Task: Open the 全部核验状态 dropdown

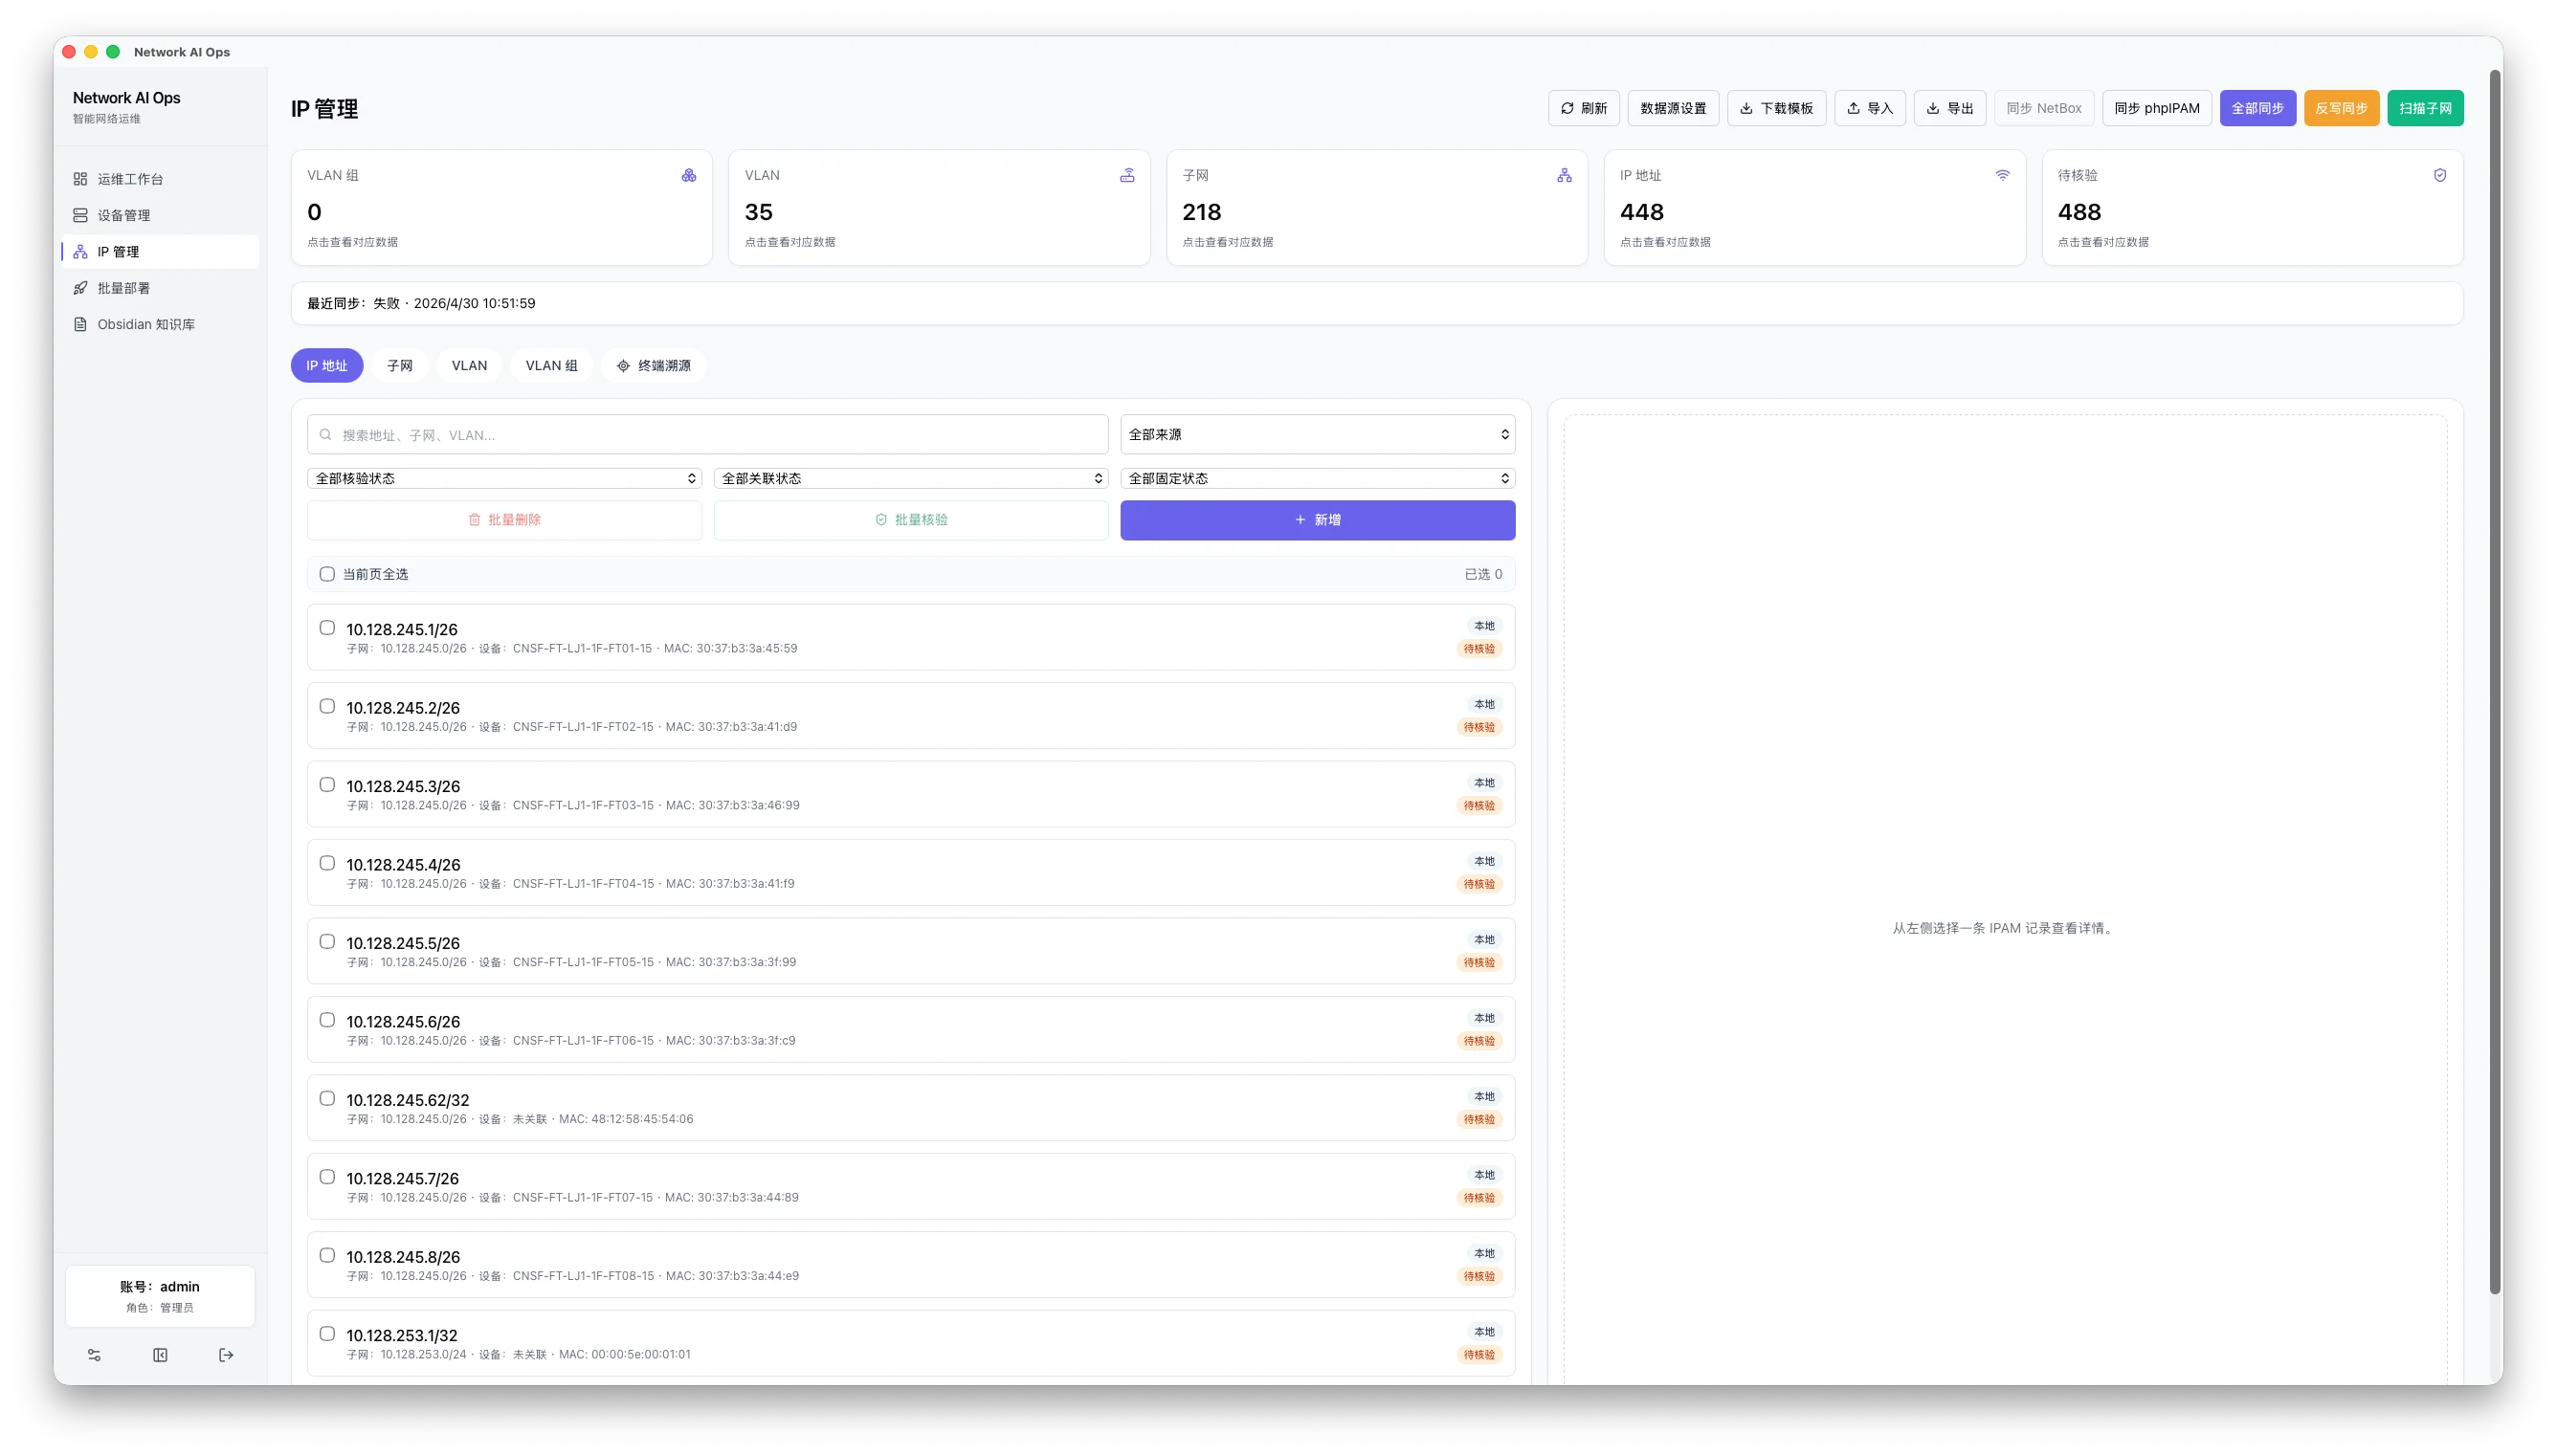Action: tap(504, 479)
